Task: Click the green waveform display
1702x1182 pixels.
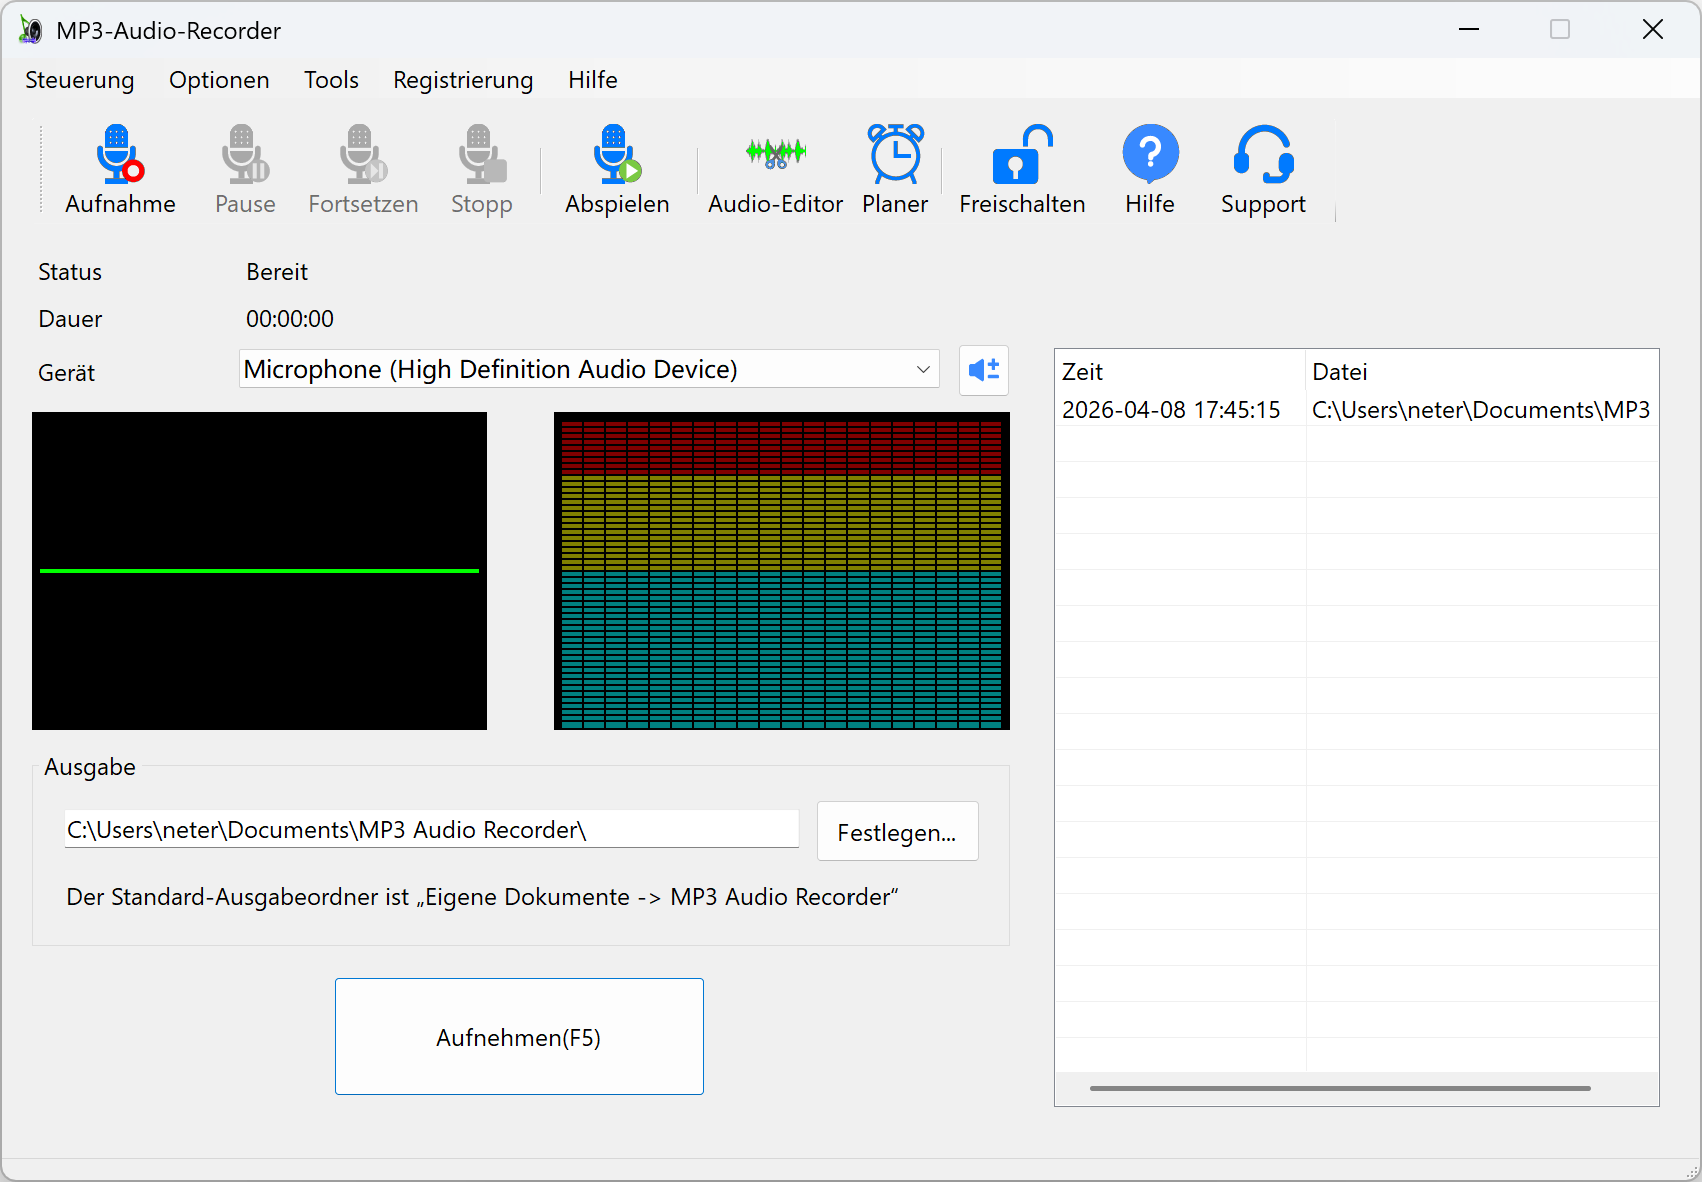Action: (x=260, y=571)
